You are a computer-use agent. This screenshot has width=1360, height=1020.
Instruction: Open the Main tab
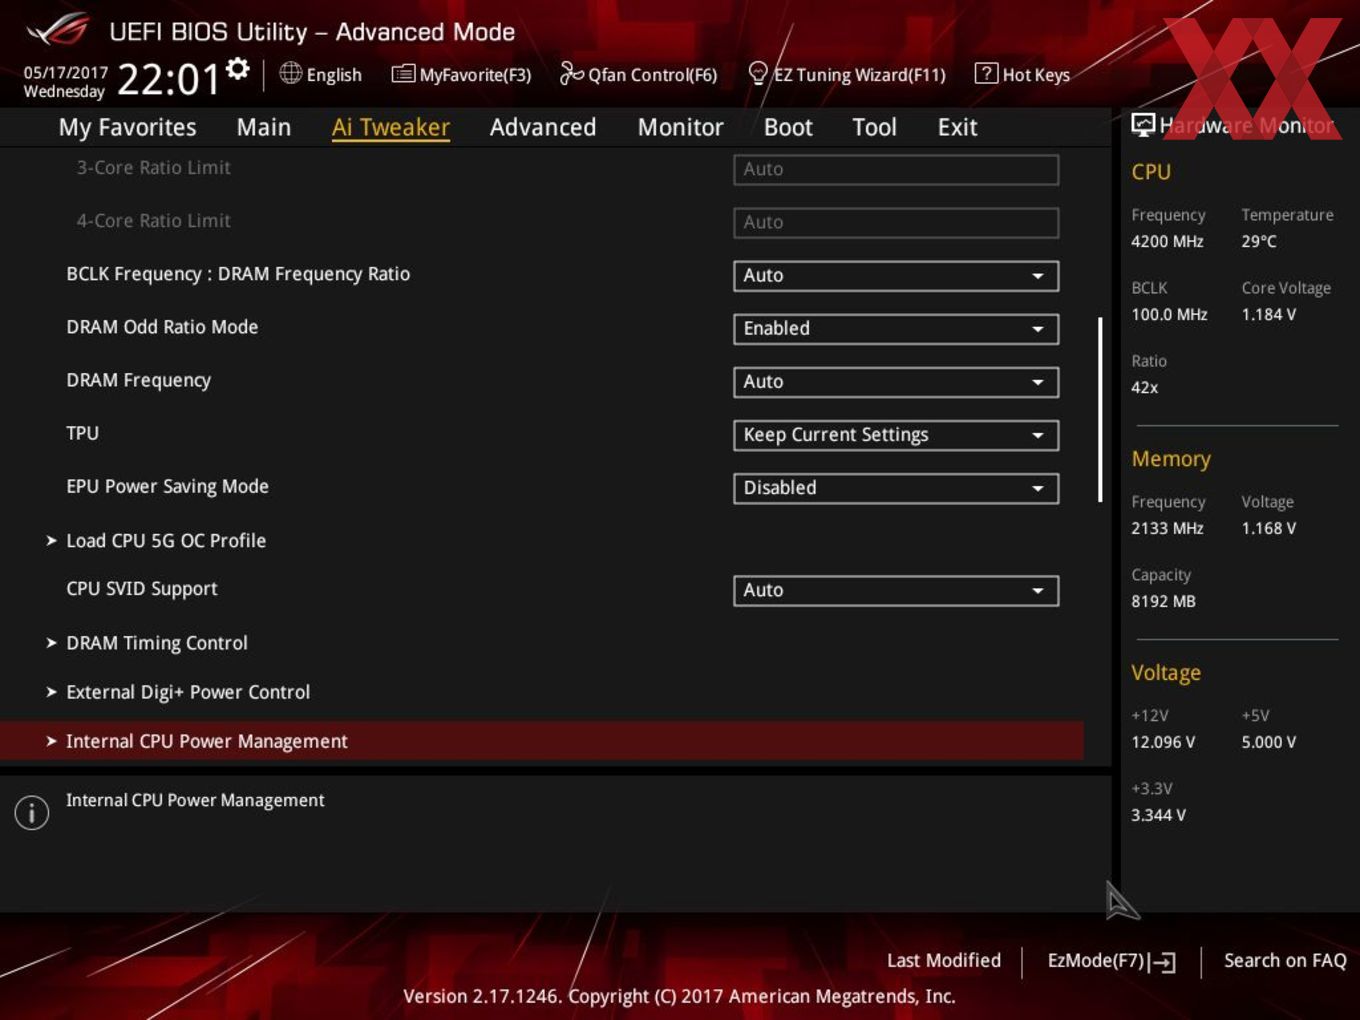pos(264,128)
